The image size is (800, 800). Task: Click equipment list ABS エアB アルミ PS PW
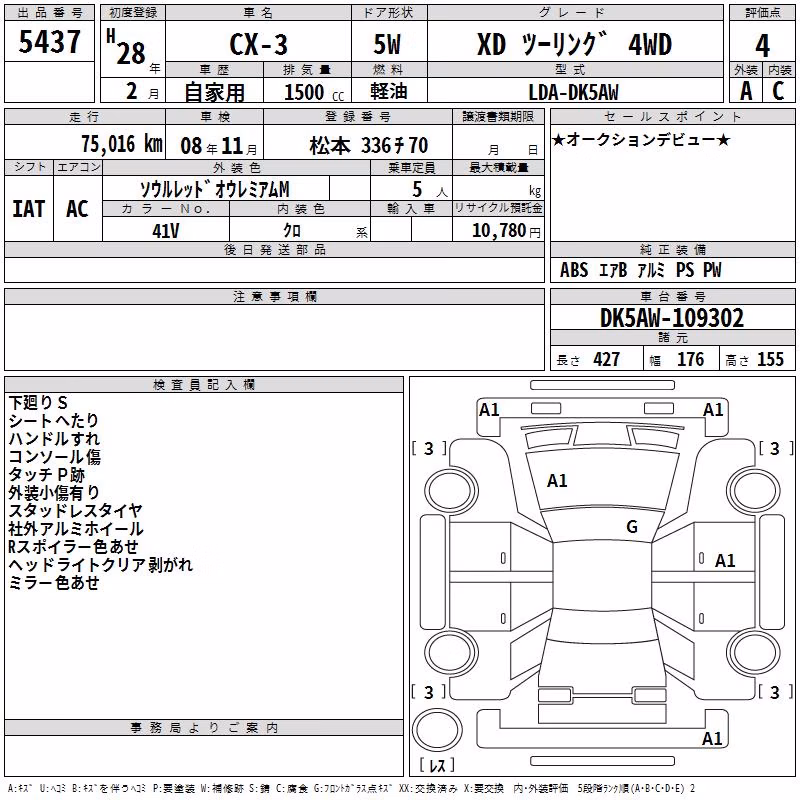[640, 270]
